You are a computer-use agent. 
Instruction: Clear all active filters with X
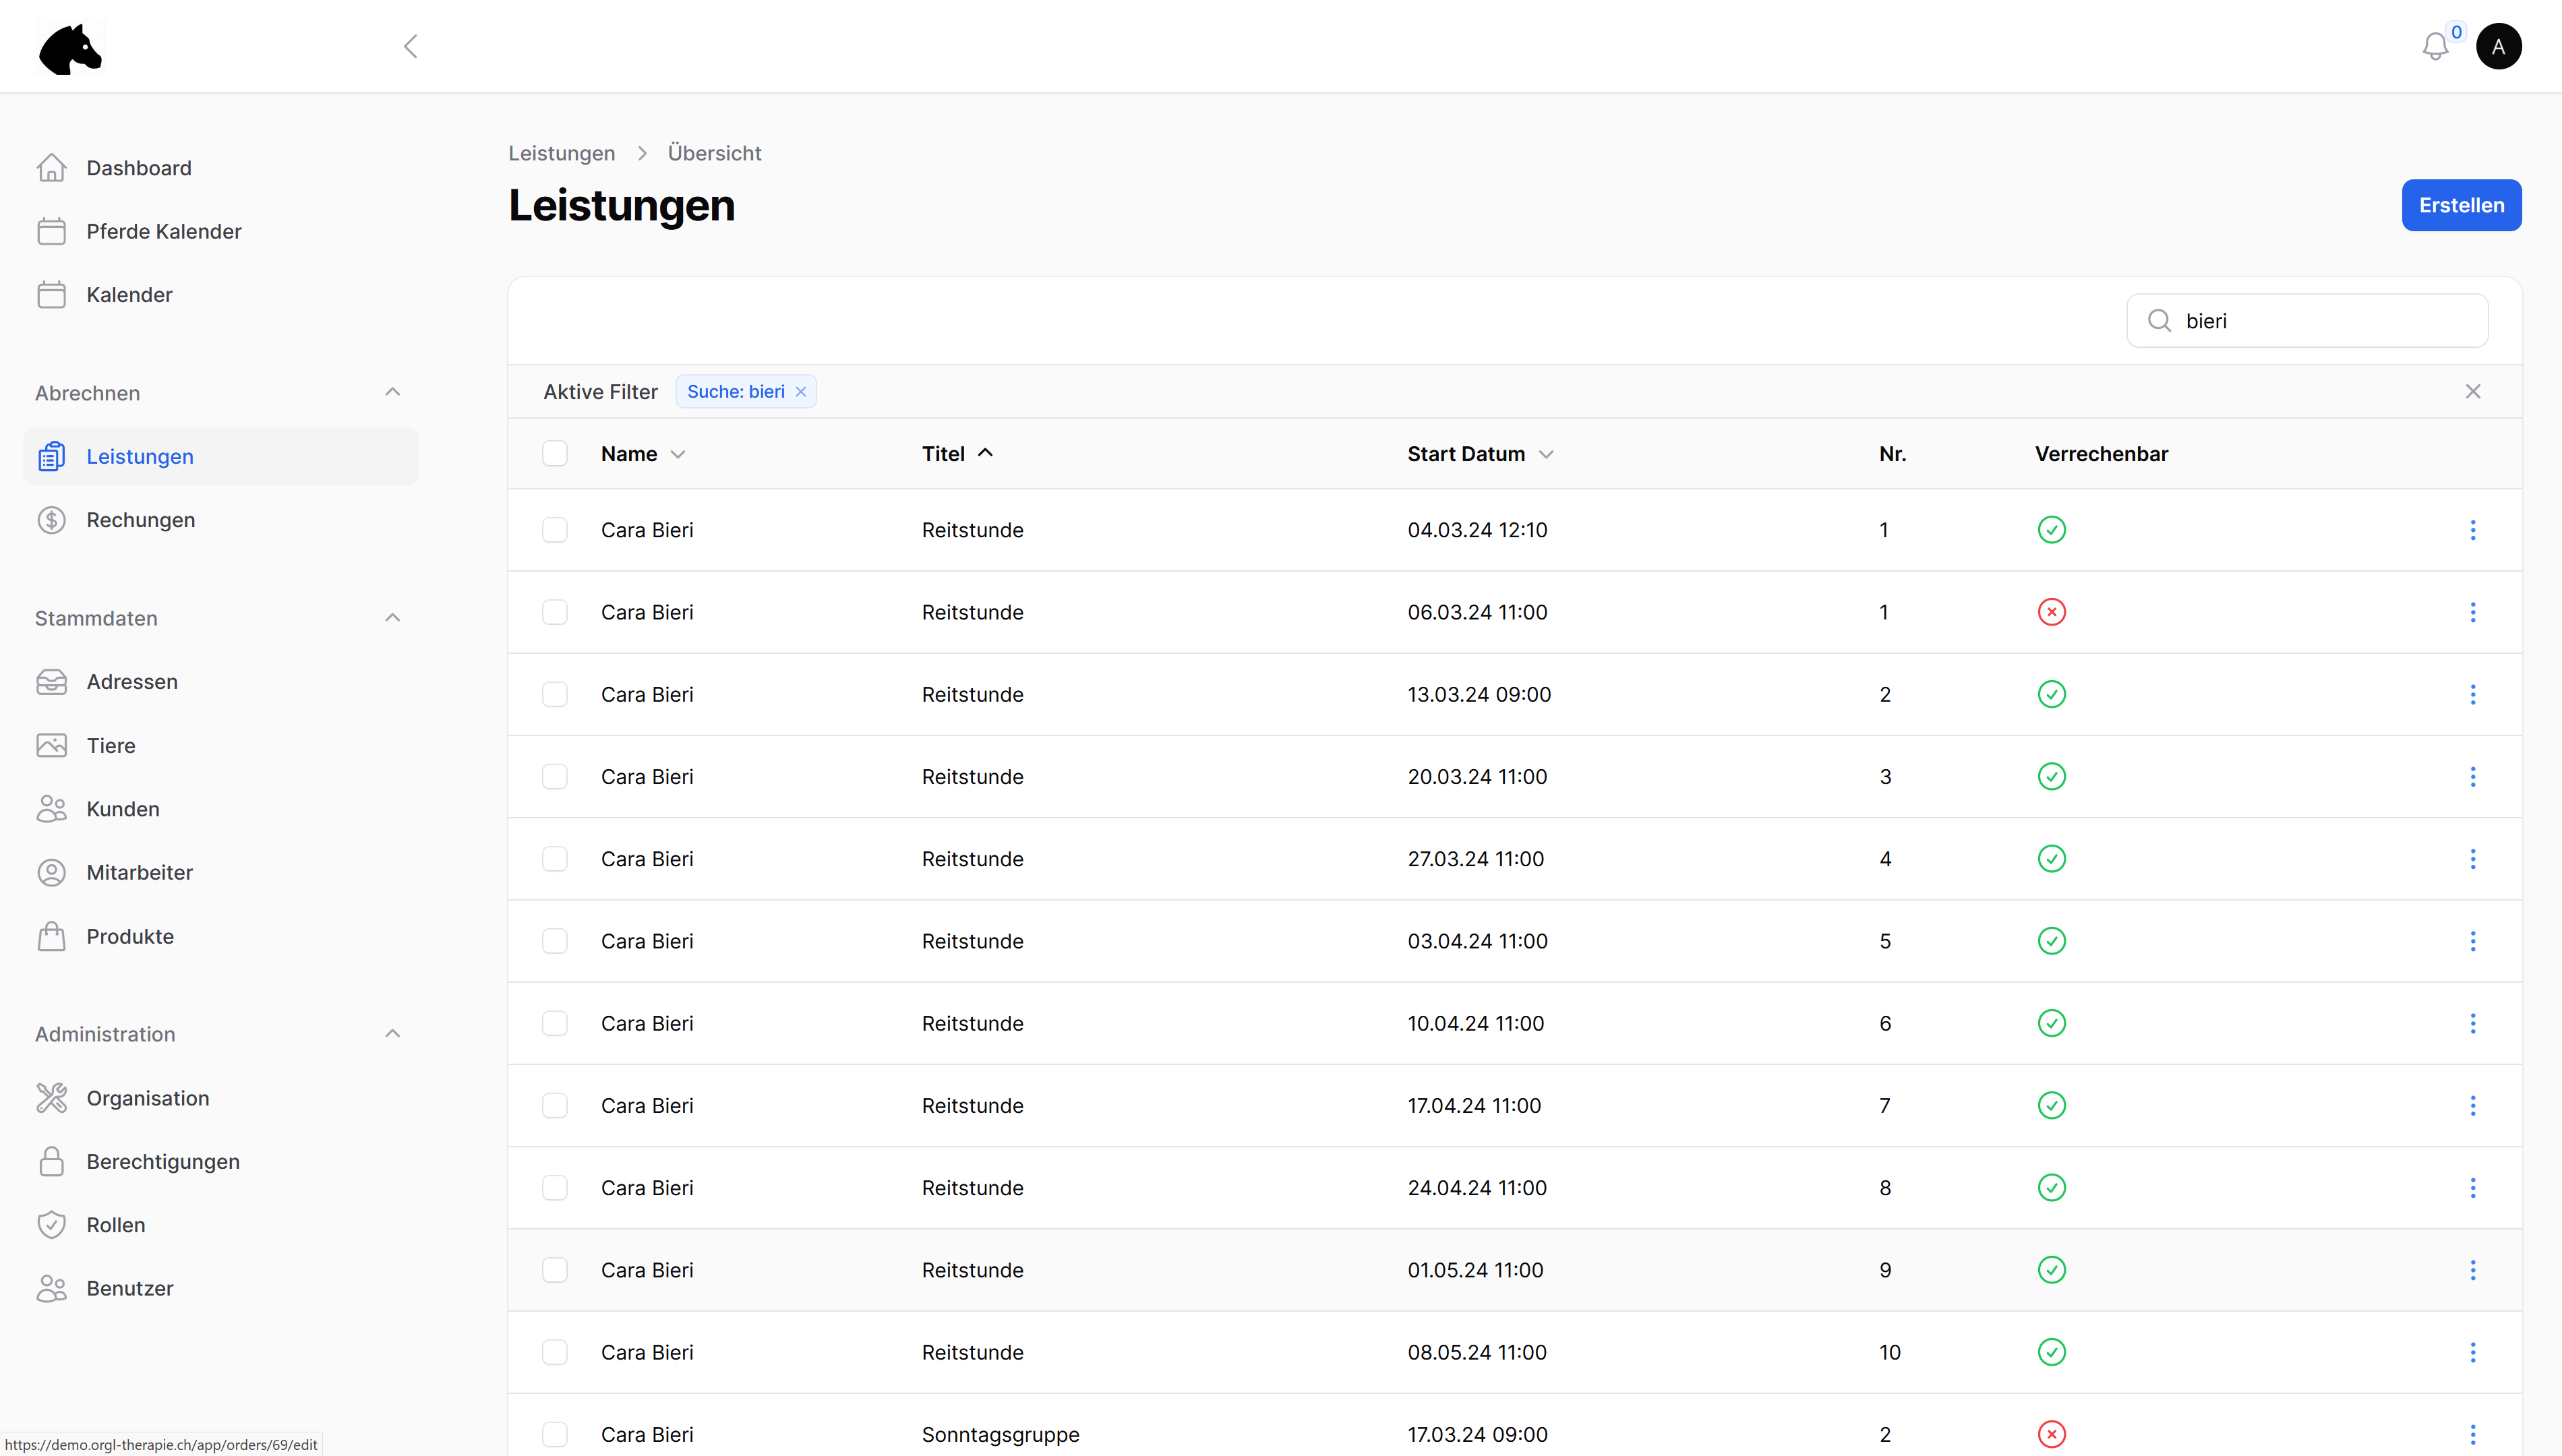pyautogui.click(x=2472, y=391)
